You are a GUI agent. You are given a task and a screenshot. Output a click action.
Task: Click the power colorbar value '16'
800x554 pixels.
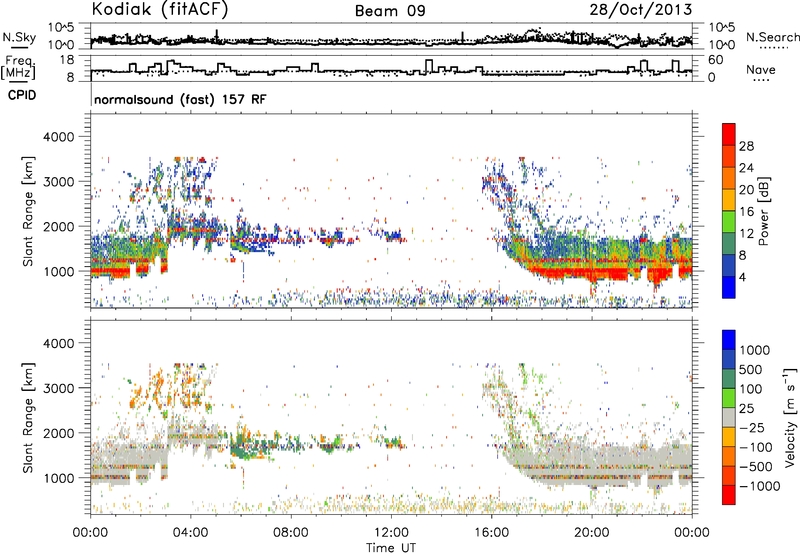[746, 212]
